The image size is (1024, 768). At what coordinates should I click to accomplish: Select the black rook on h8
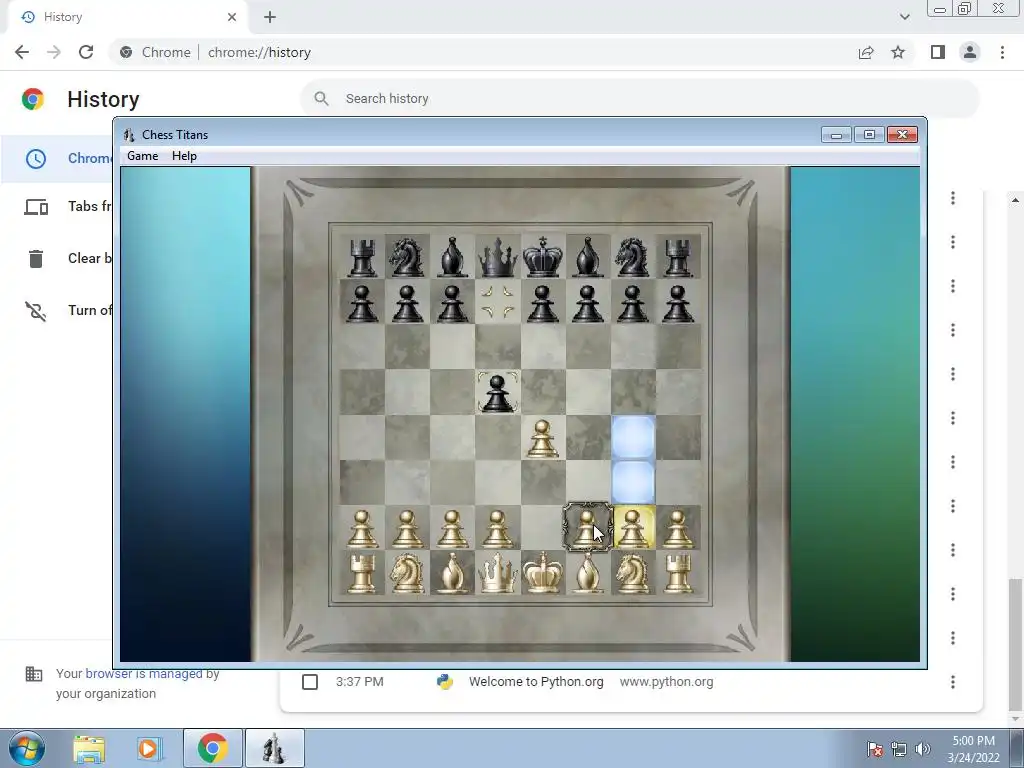[x=678, y=257]
